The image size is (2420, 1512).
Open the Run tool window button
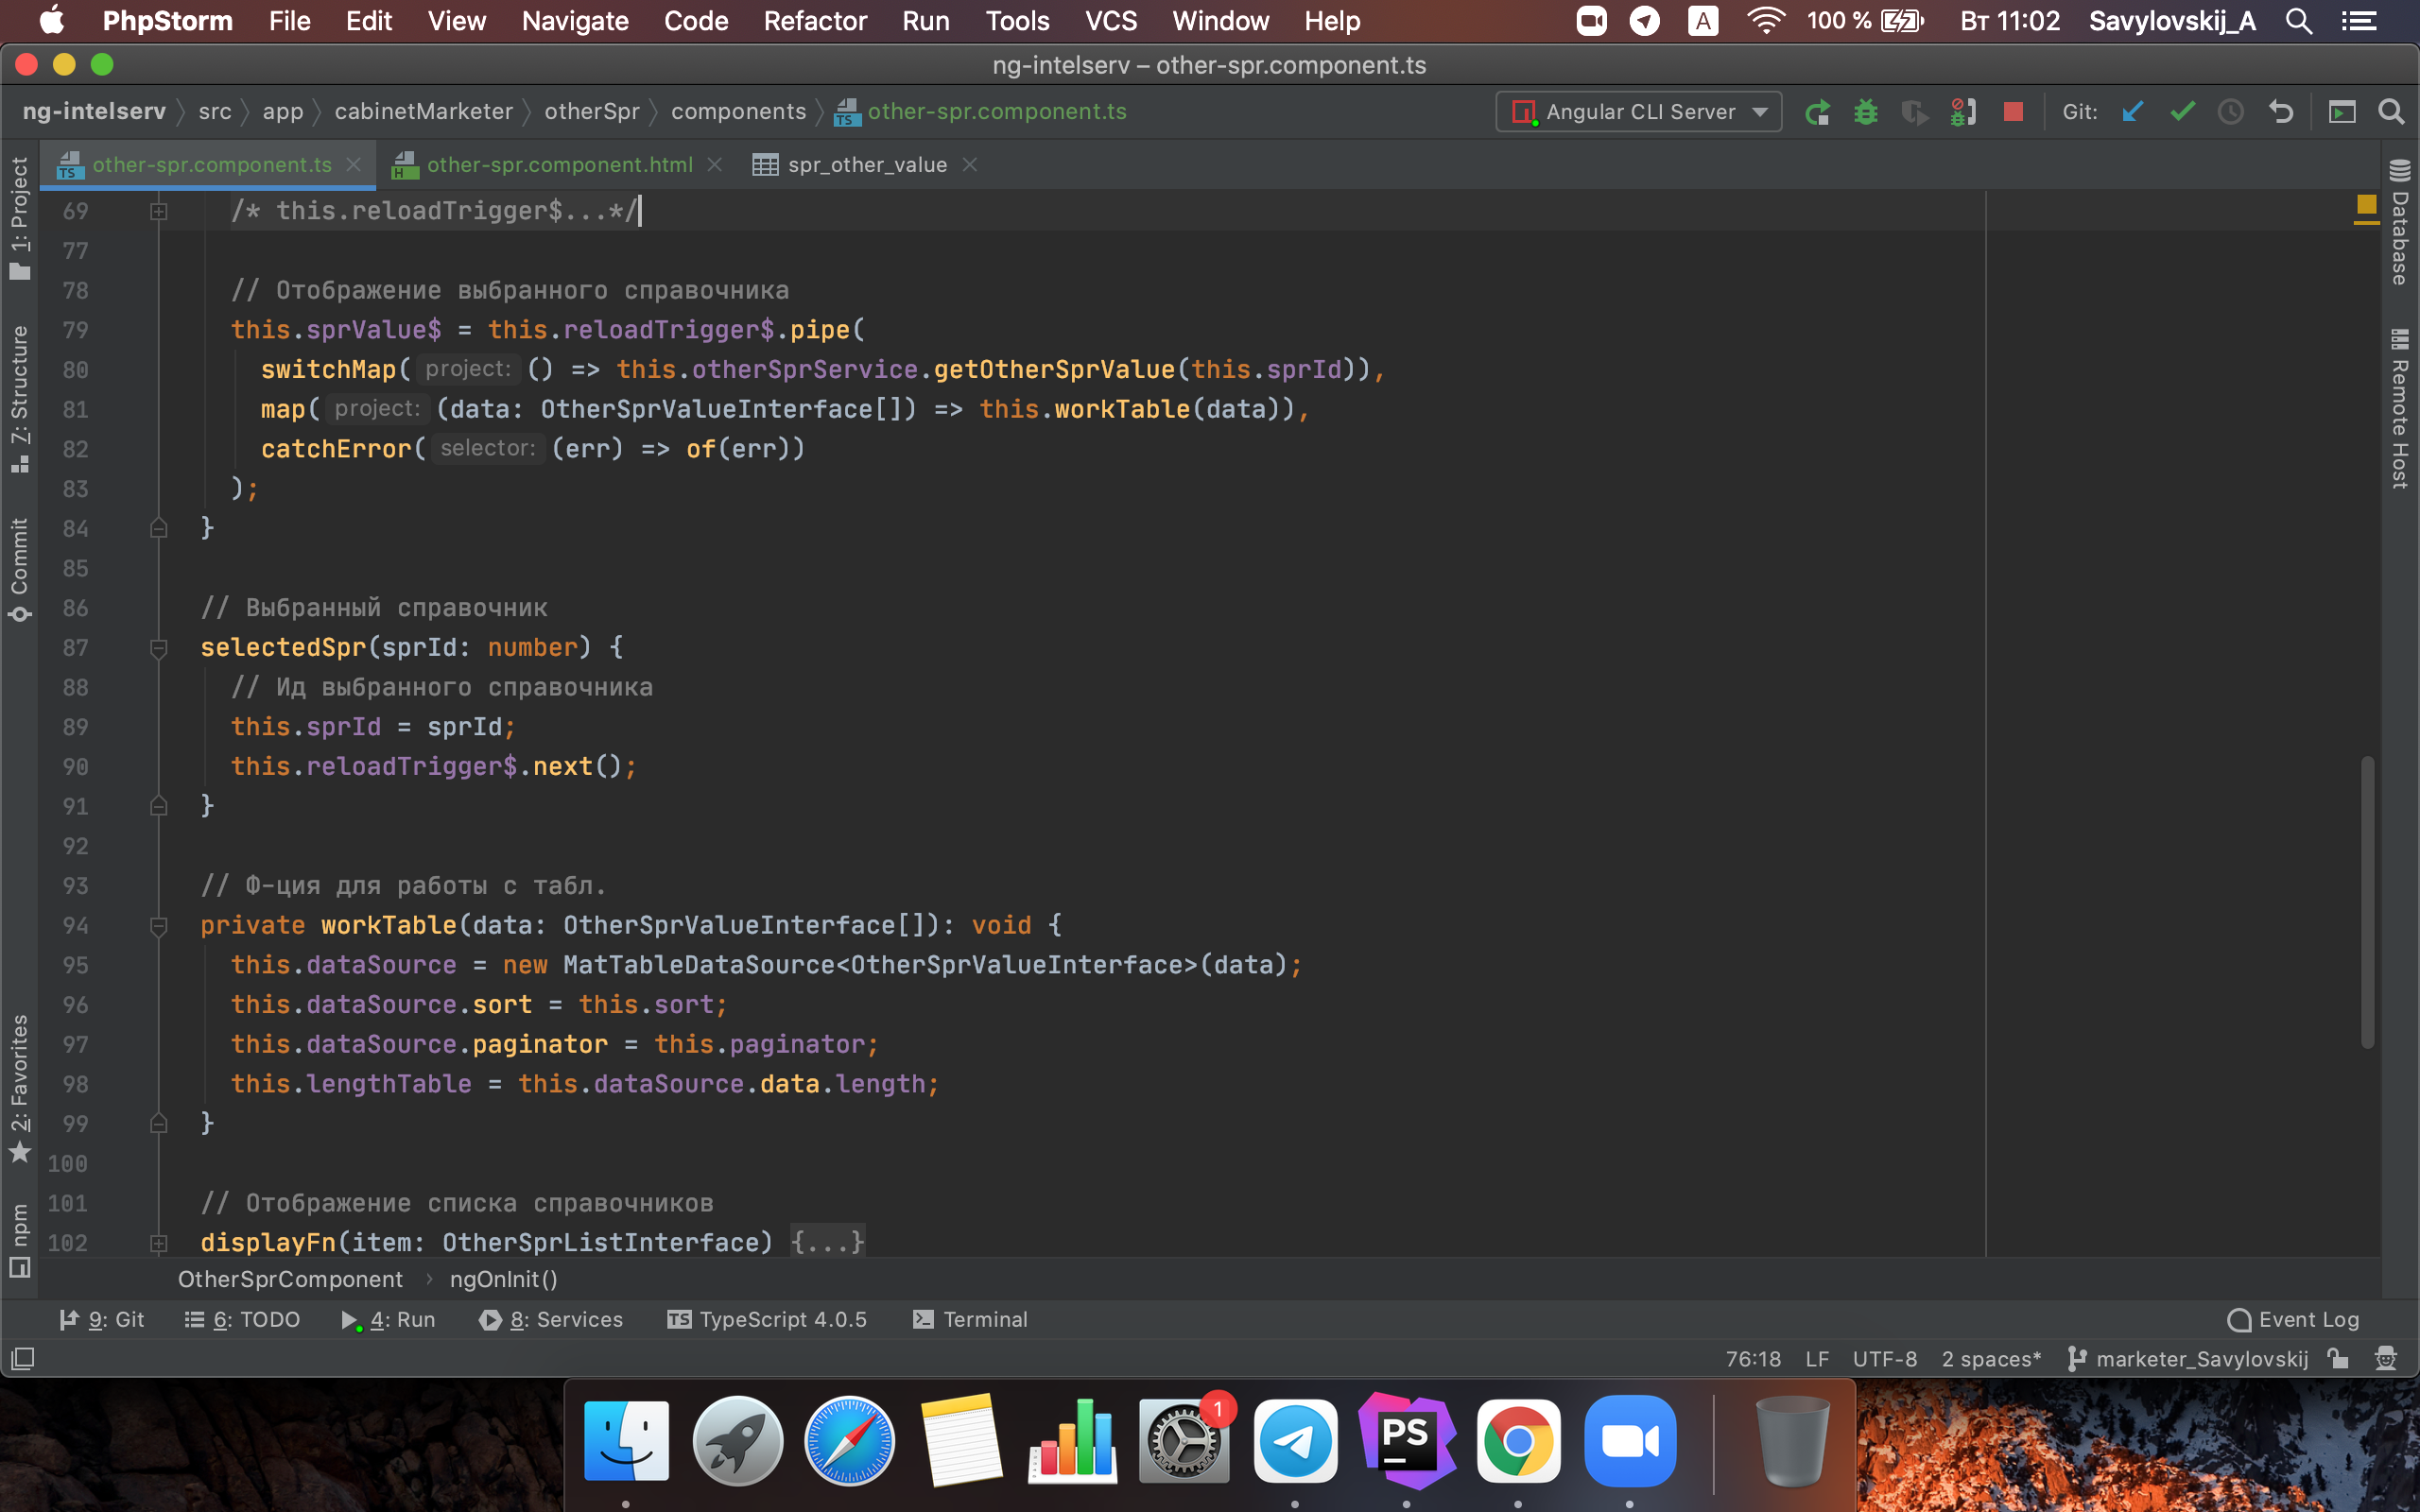pyautogui.click(x=388, y=1319)
